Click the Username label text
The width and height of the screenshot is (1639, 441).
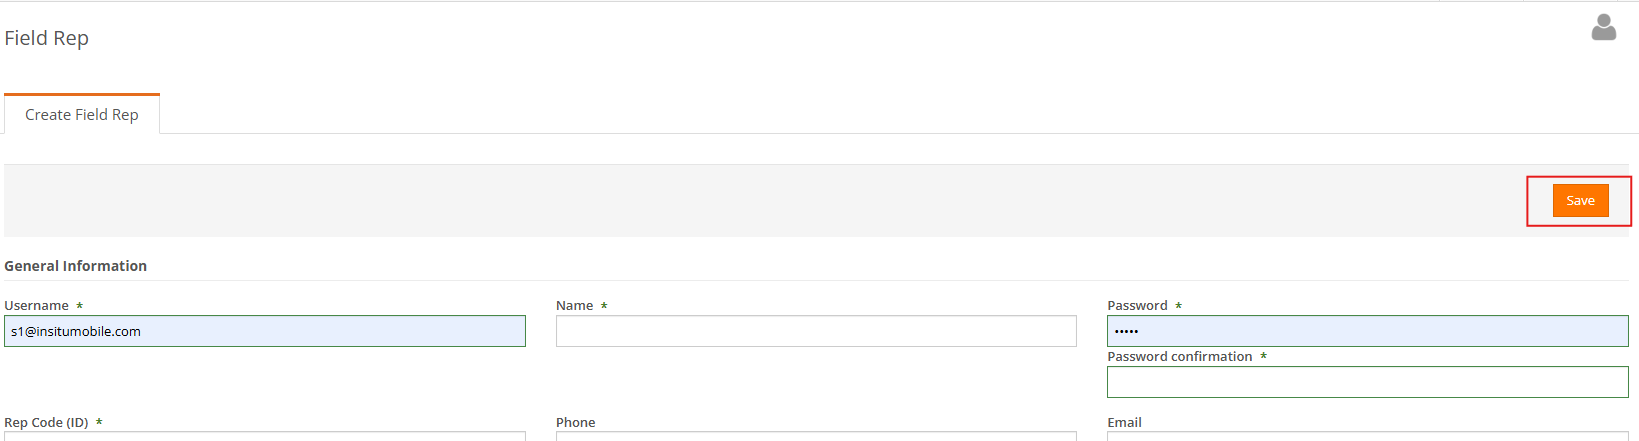[36, 305]
